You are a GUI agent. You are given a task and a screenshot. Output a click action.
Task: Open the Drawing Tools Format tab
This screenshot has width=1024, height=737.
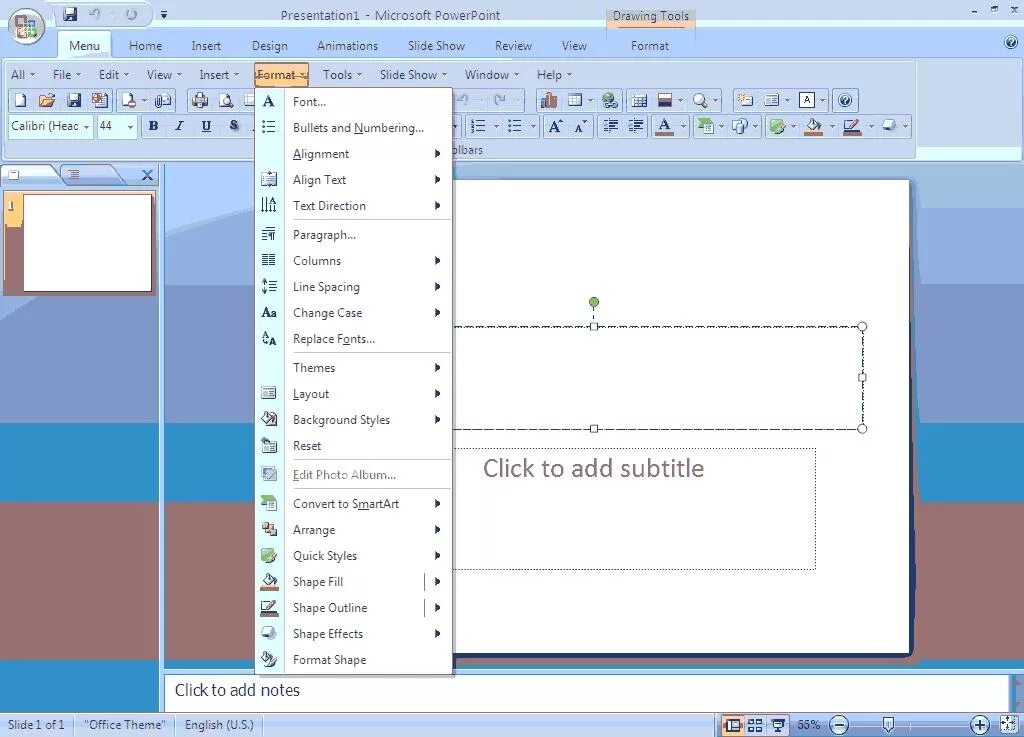coord(650,46)
